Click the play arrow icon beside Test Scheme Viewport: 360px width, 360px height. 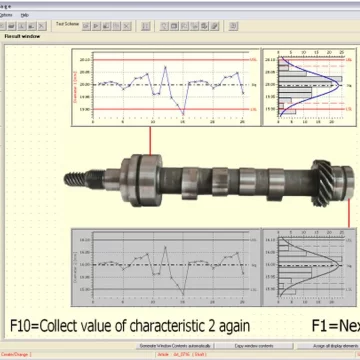point(96,26)
